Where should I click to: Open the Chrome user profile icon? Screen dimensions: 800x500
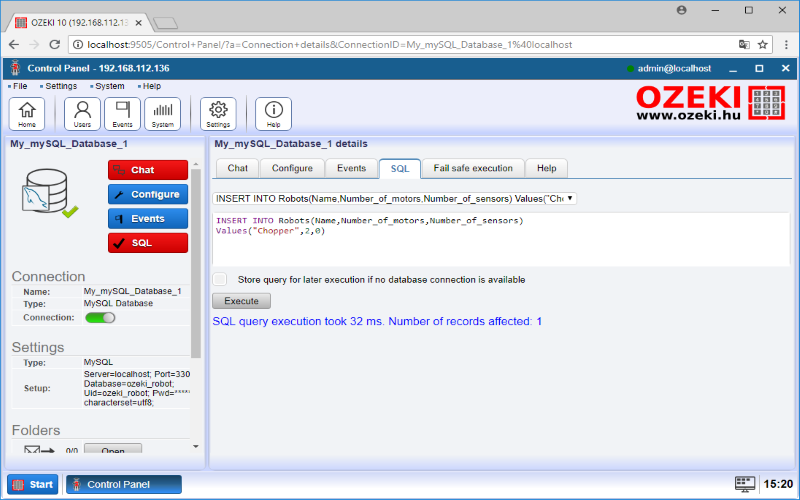point(682,10)
